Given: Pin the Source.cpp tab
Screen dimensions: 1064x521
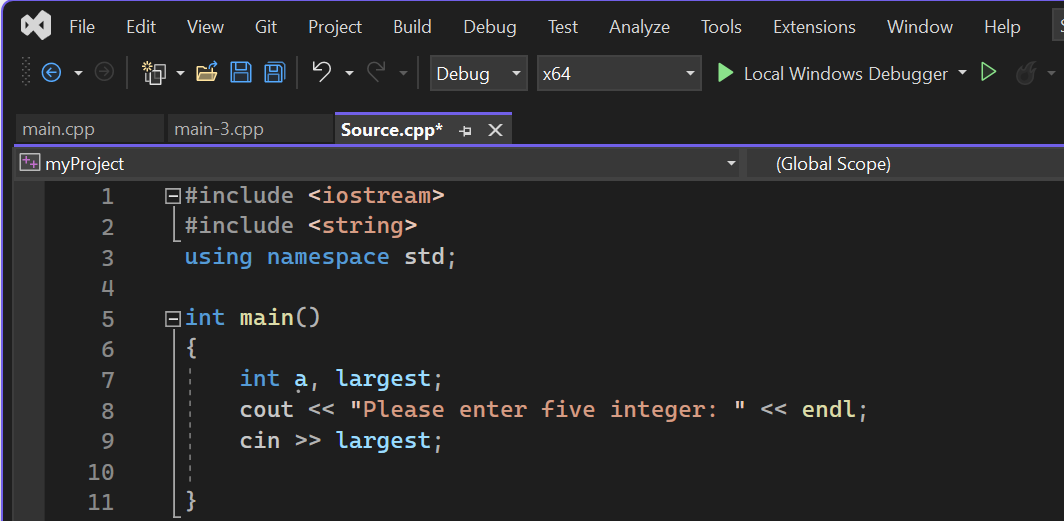Looking at the screenshot, I should pos(465,131).
